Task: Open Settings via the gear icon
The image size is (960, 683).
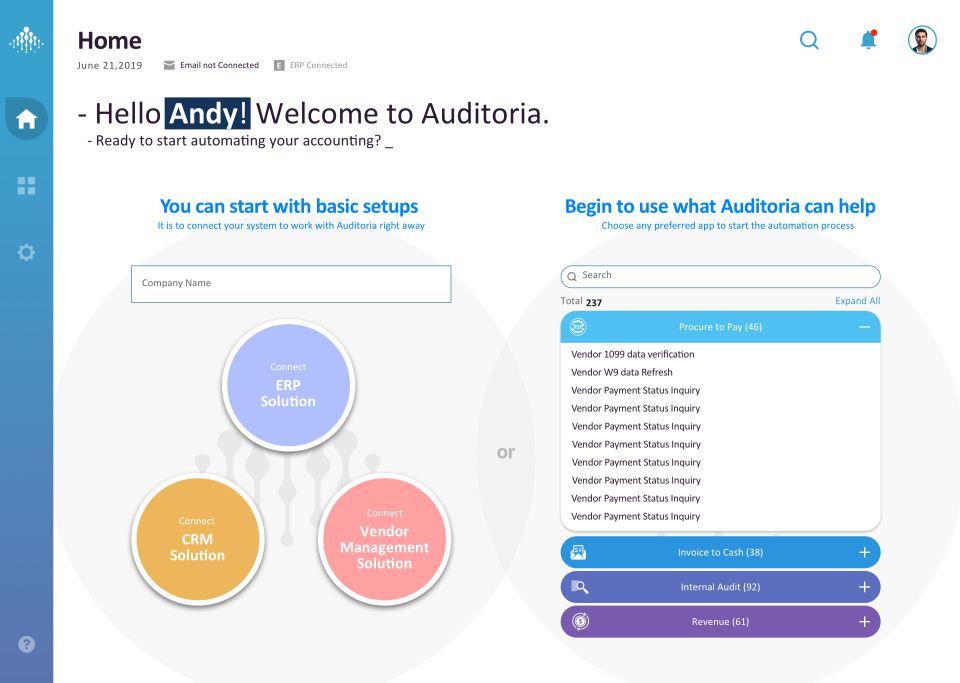Action: [x=26, y=252]
